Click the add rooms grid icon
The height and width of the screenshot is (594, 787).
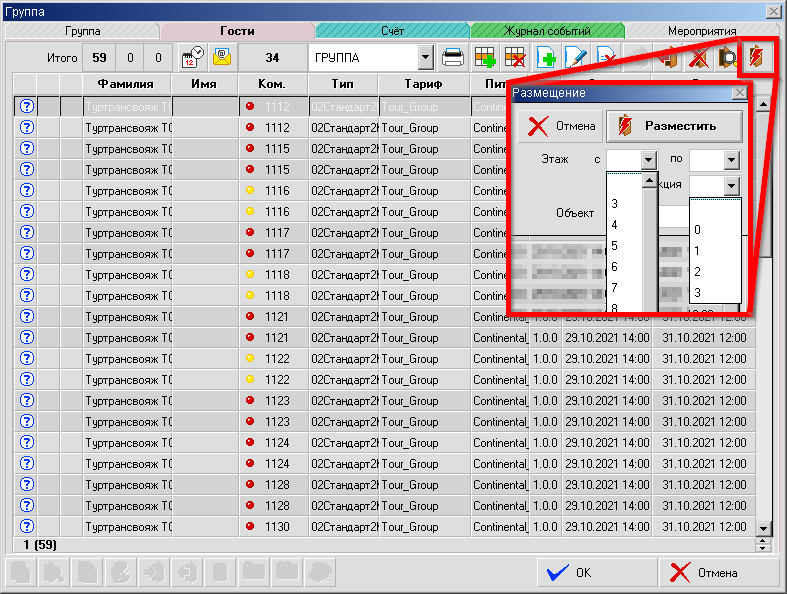point(486,57)
